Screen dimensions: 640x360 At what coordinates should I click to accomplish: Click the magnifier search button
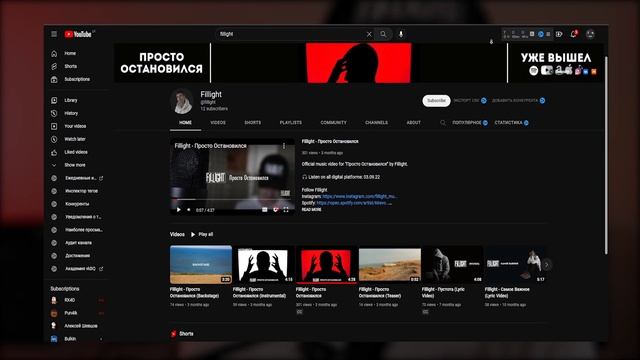383,34
